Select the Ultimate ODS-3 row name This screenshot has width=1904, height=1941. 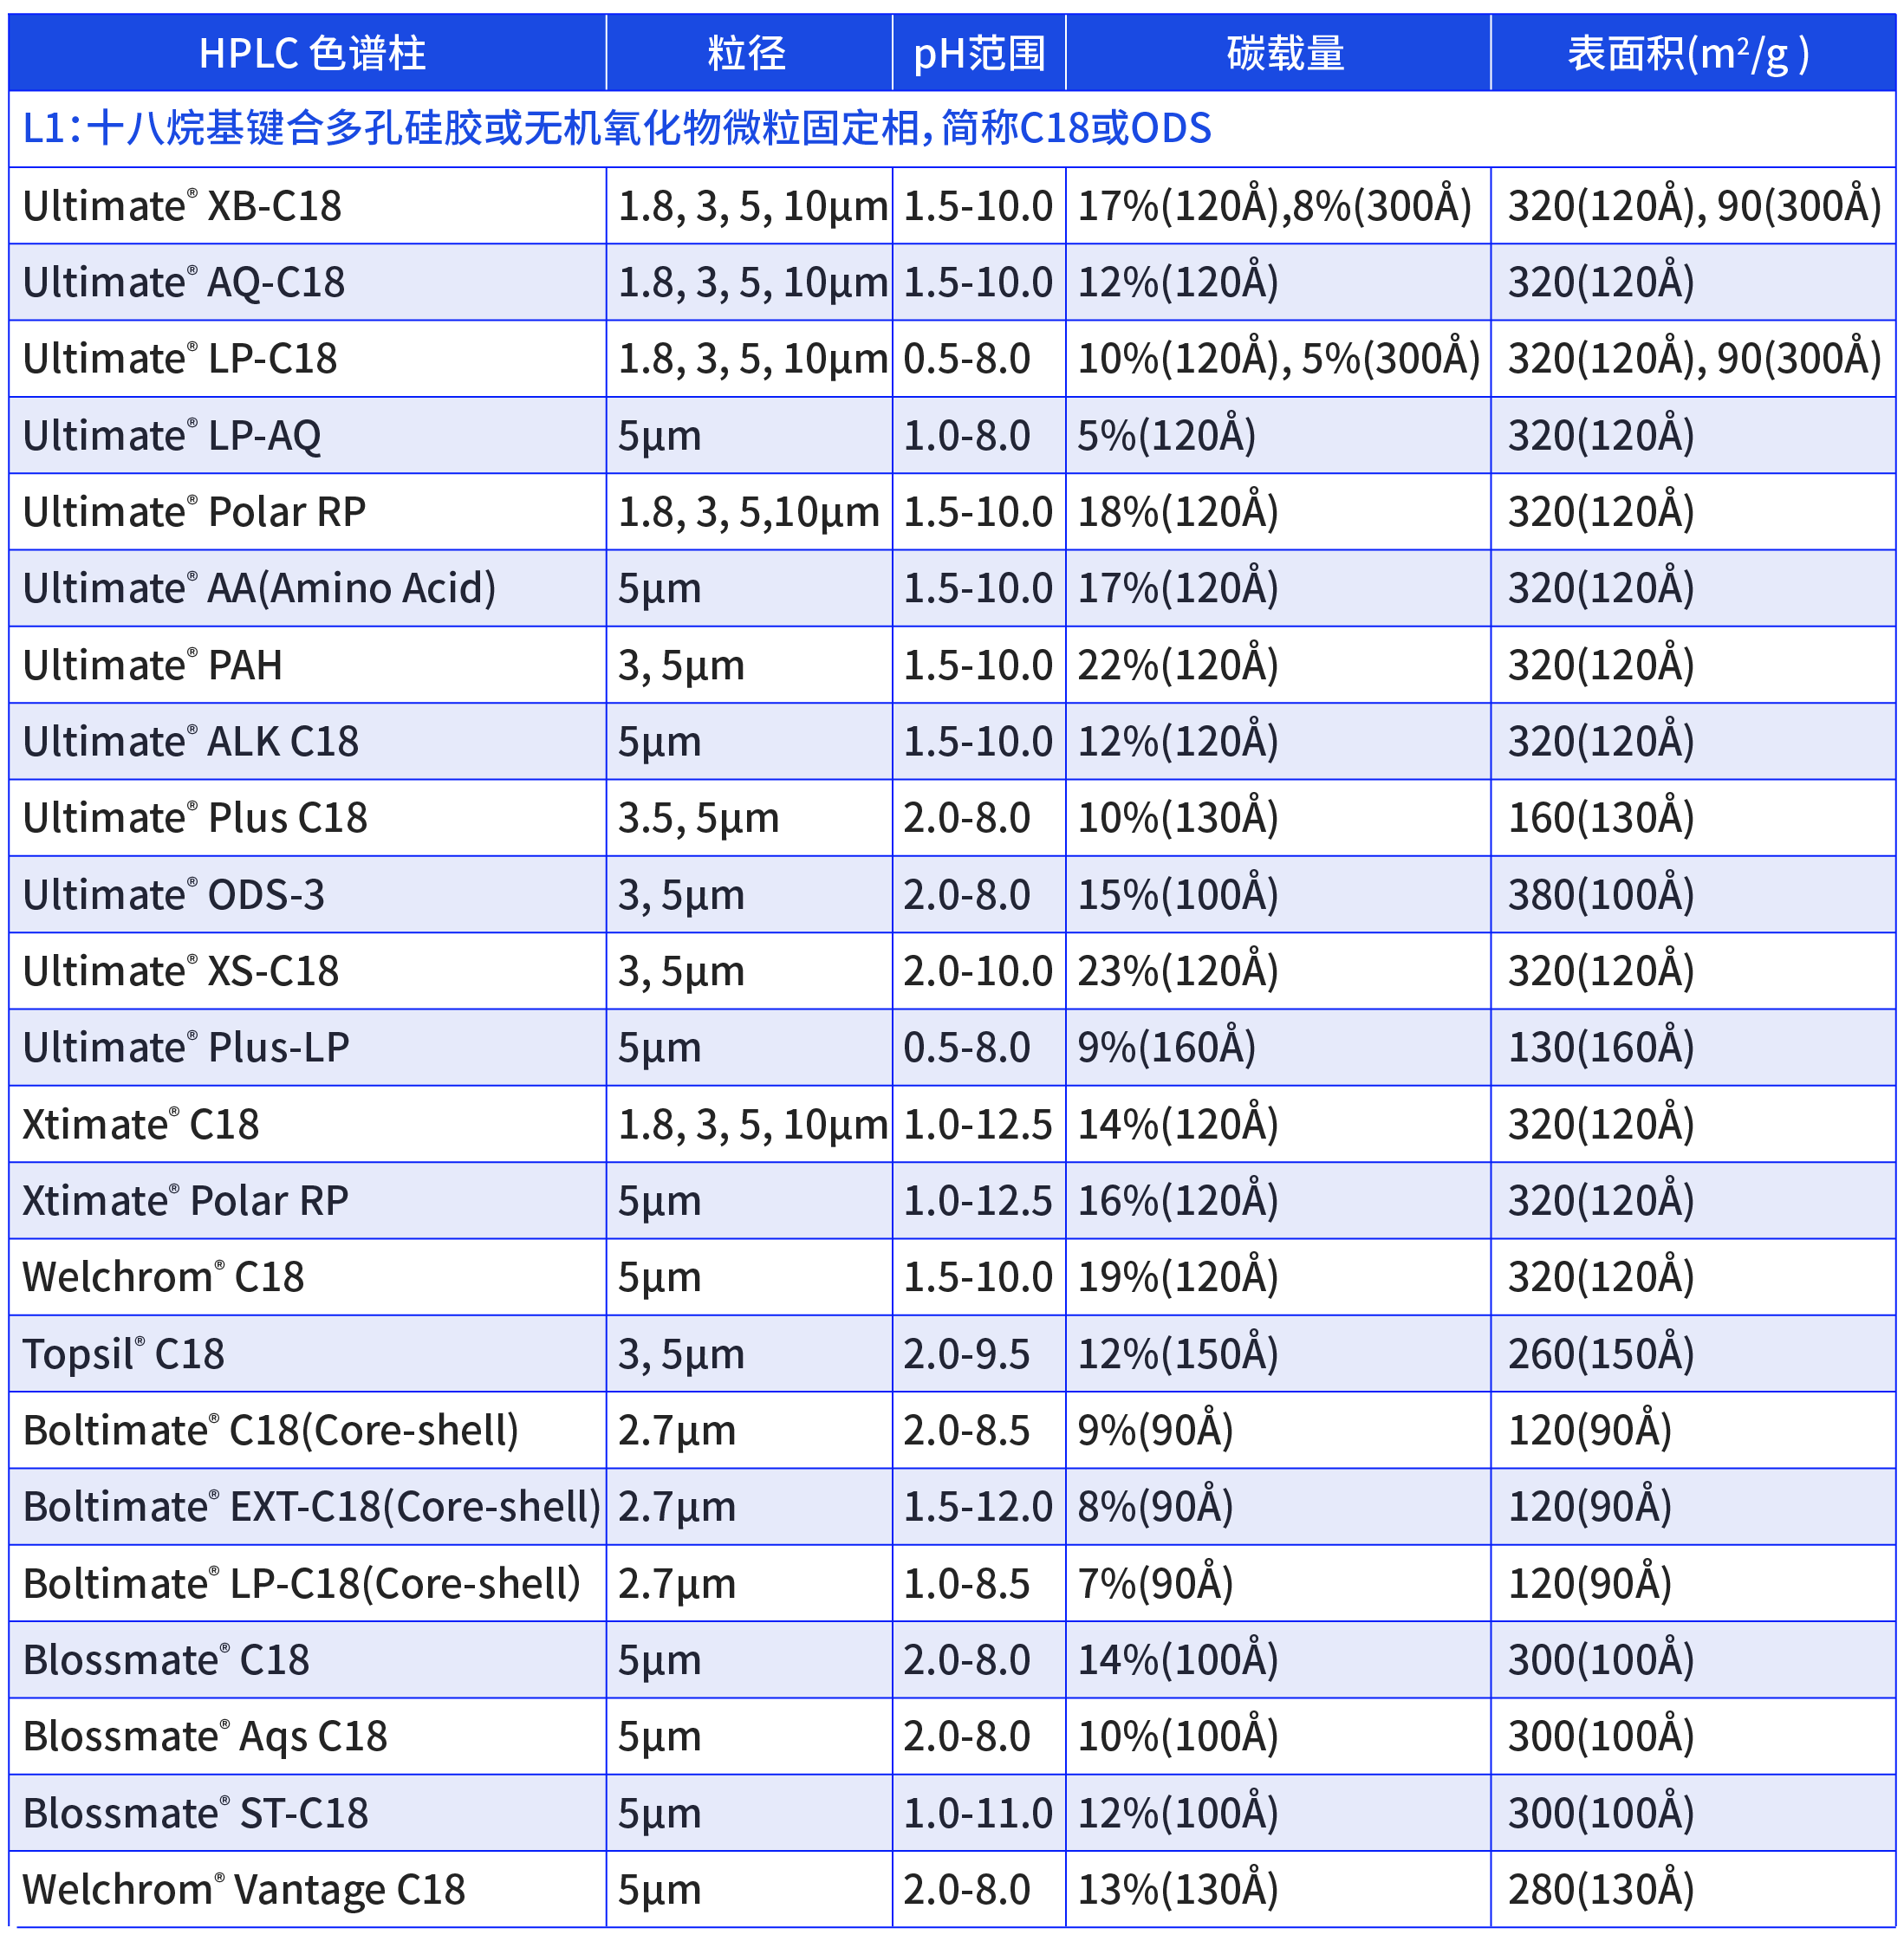174,895
